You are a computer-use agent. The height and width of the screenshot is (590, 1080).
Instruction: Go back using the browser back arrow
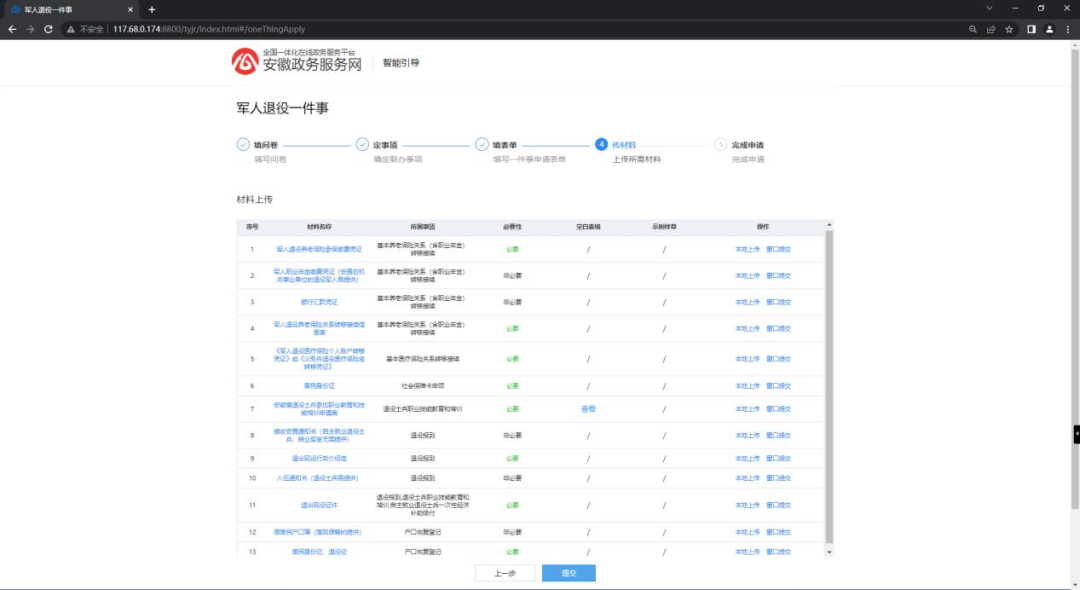click(12, 30)
